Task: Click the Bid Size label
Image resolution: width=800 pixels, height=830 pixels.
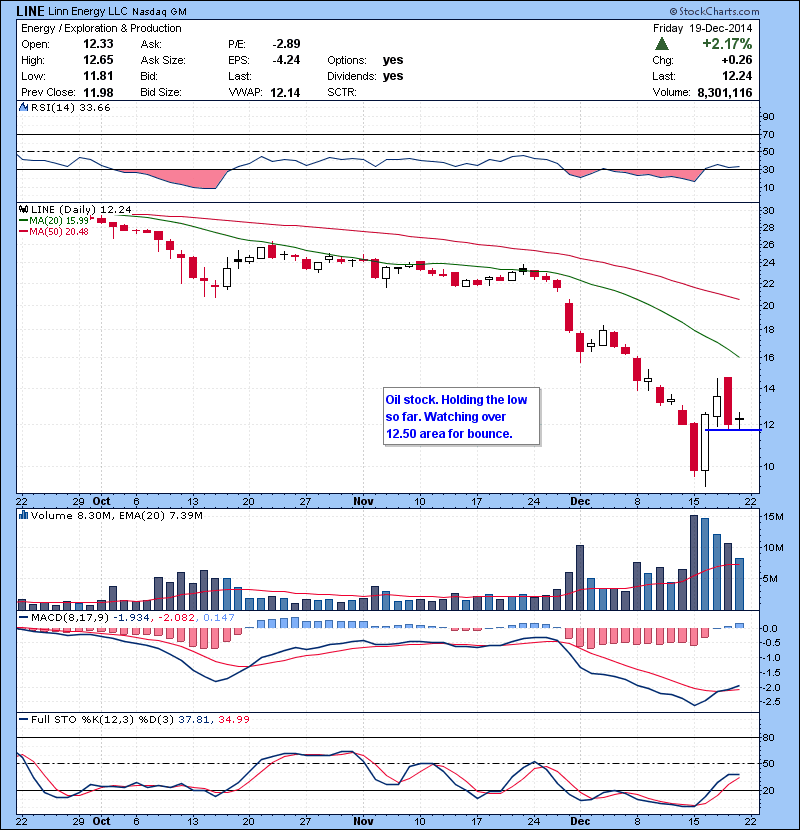Action: (160, 92)
